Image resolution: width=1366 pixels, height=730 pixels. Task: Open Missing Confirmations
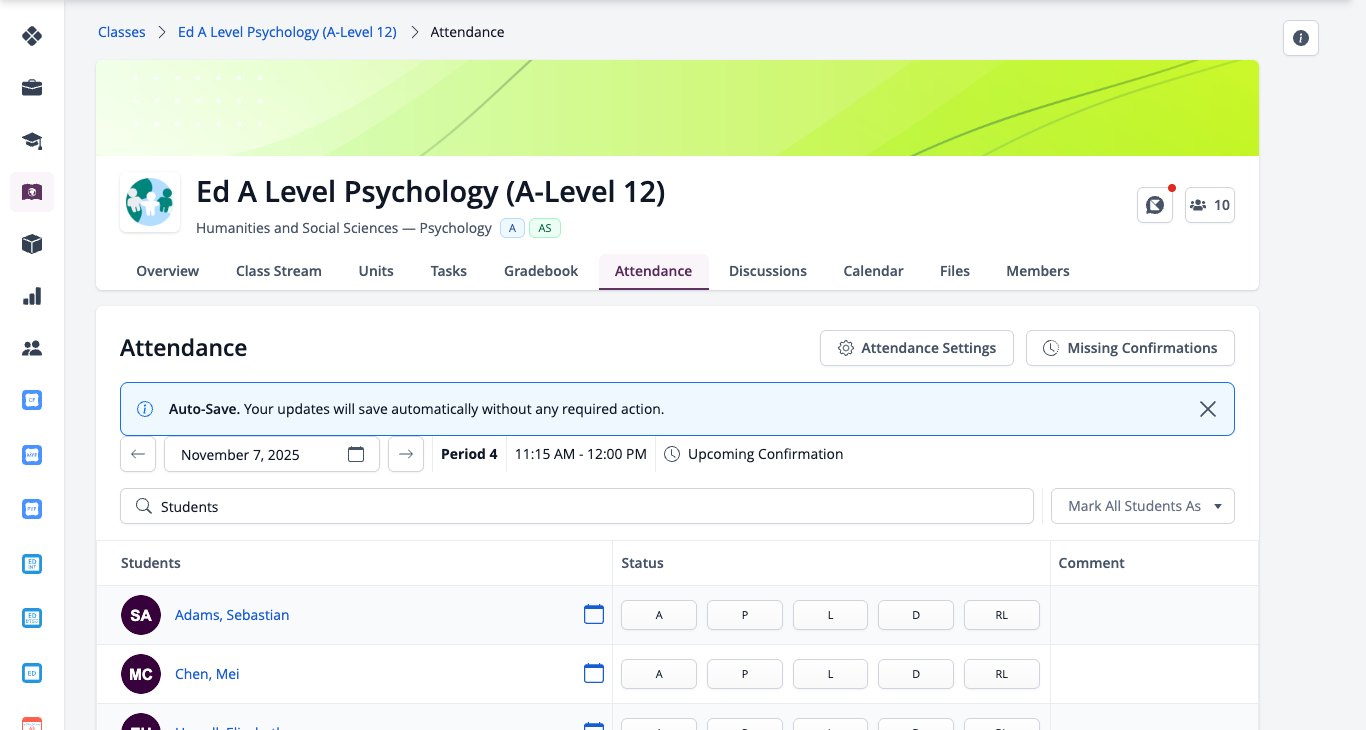coord(1130,348)
